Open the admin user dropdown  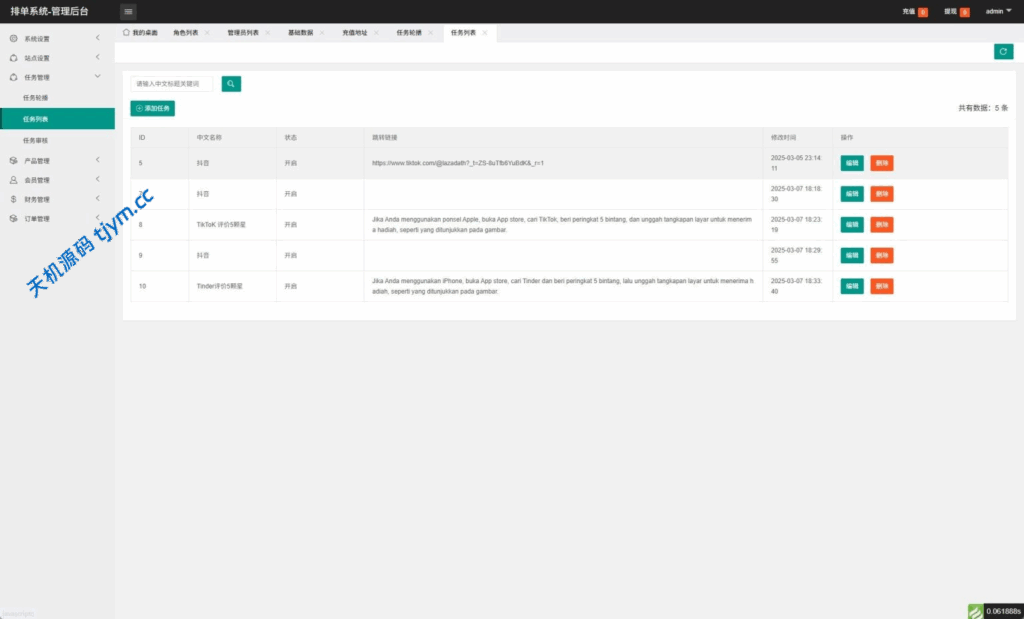tap(998, 11)
